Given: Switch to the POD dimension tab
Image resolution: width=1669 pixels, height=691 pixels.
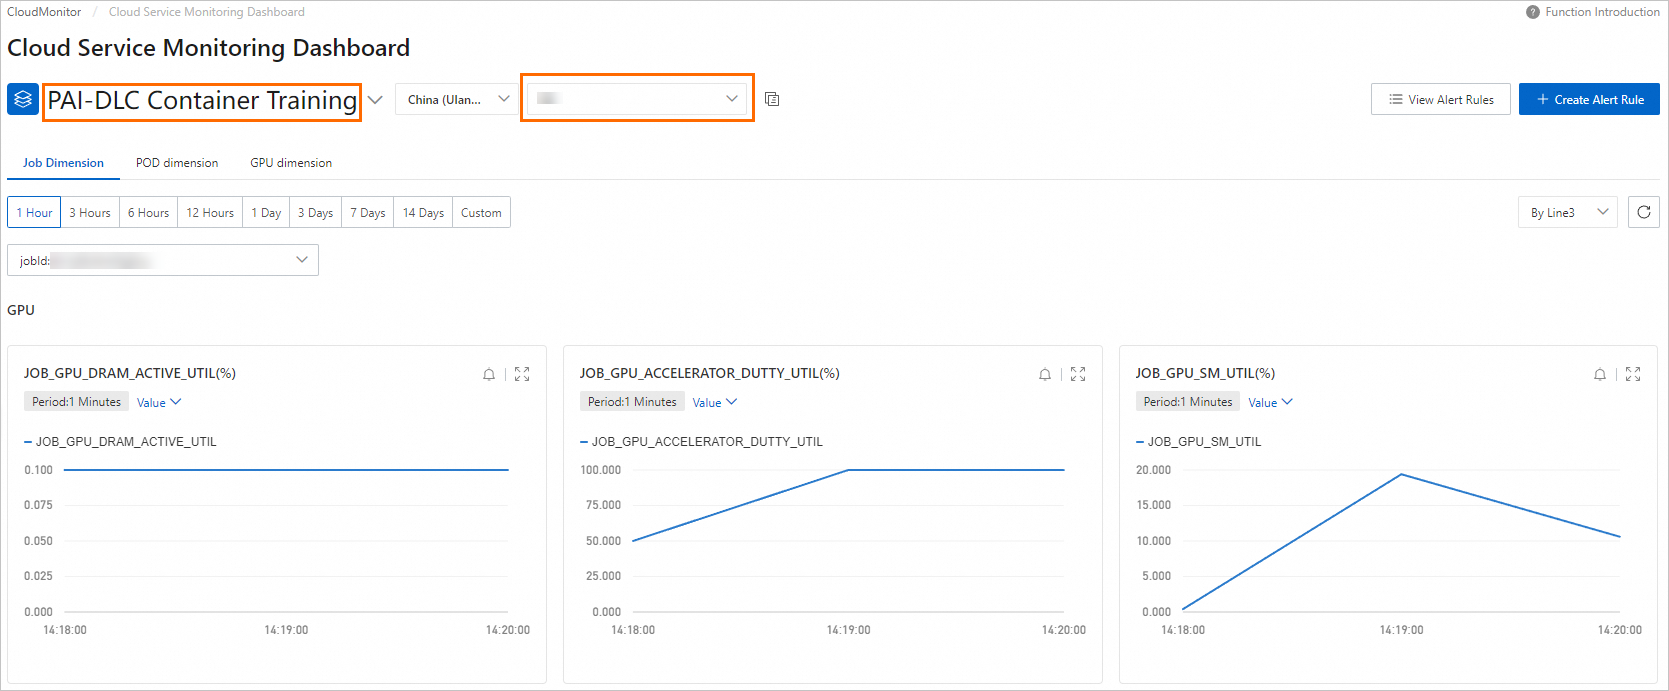Looking at the screenshot, I should [177, 163].
